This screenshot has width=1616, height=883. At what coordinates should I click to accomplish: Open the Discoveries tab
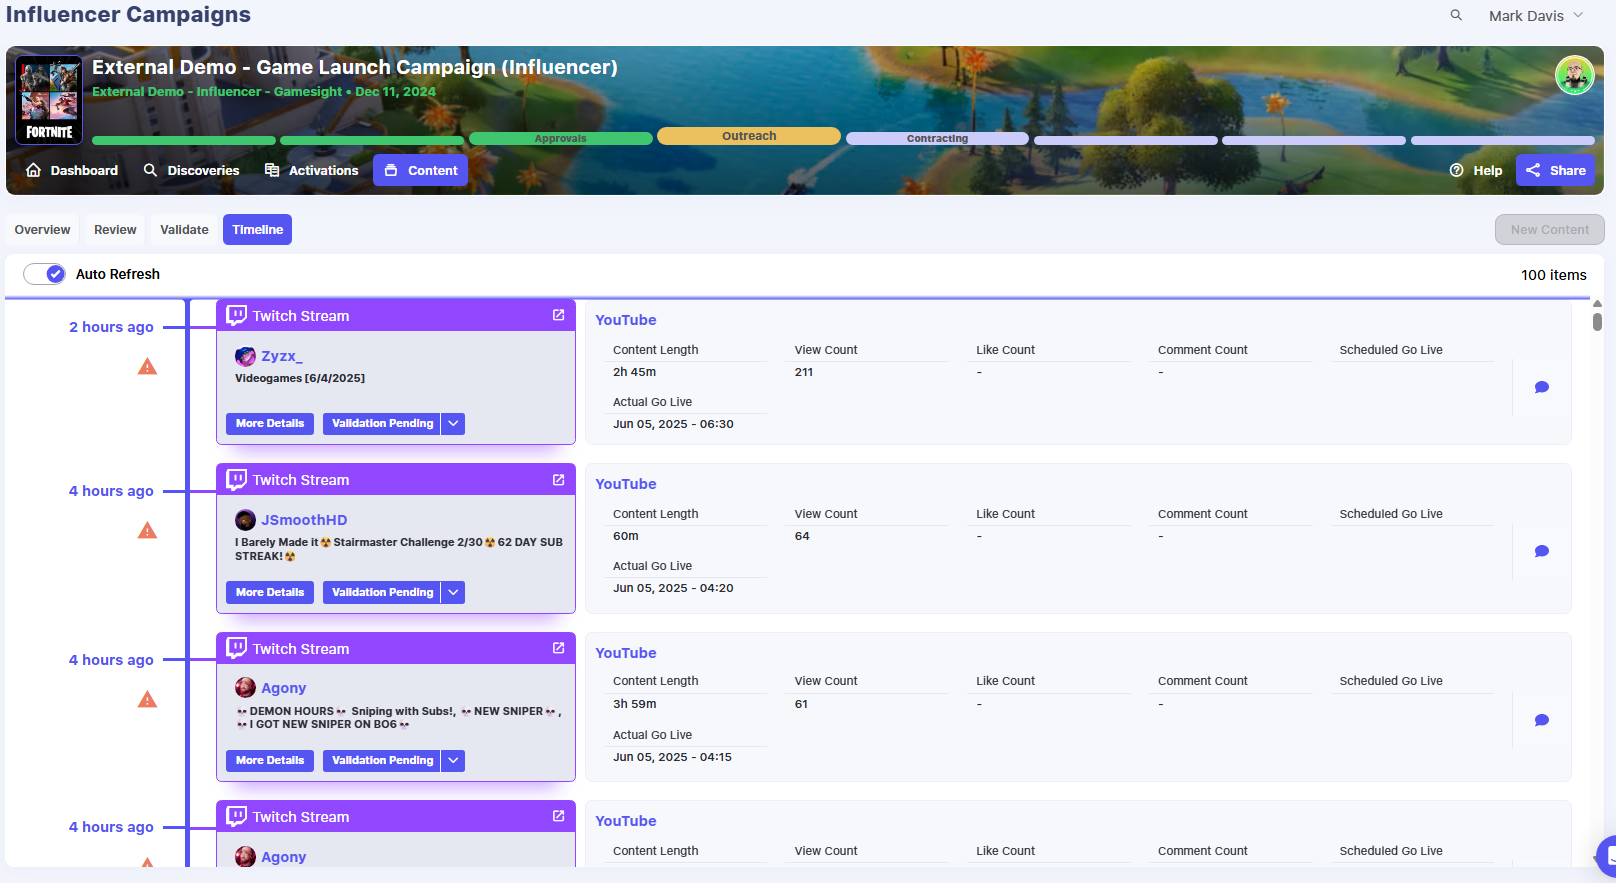(x=191, y=170)
